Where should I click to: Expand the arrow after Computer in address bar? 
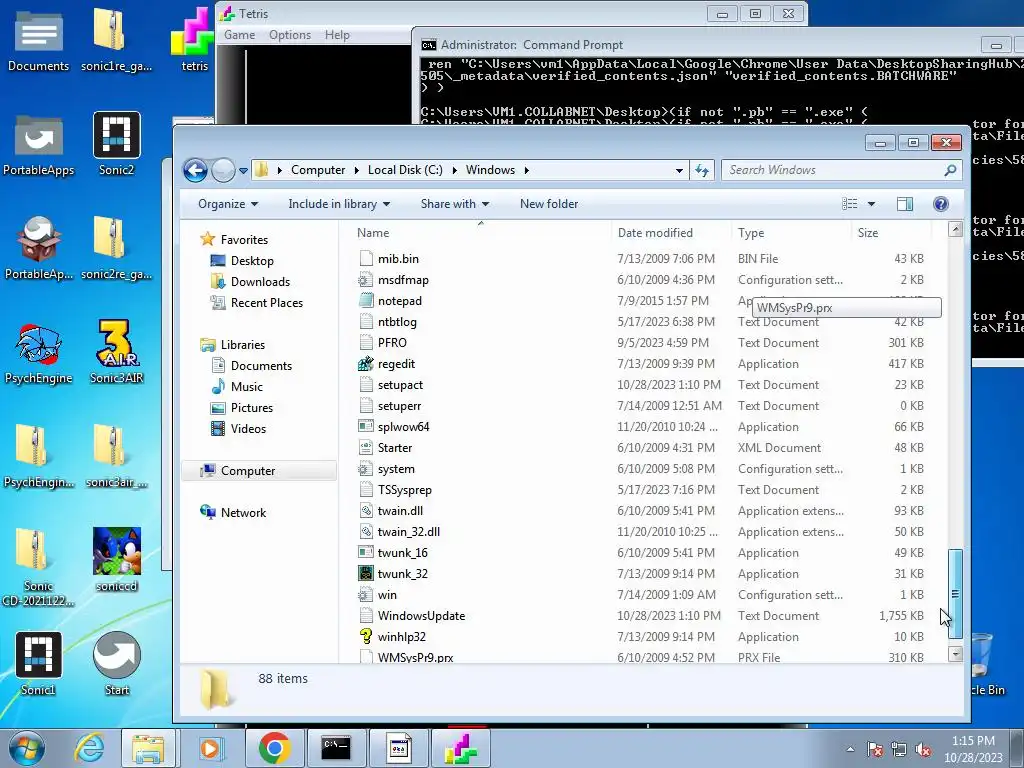357,170
